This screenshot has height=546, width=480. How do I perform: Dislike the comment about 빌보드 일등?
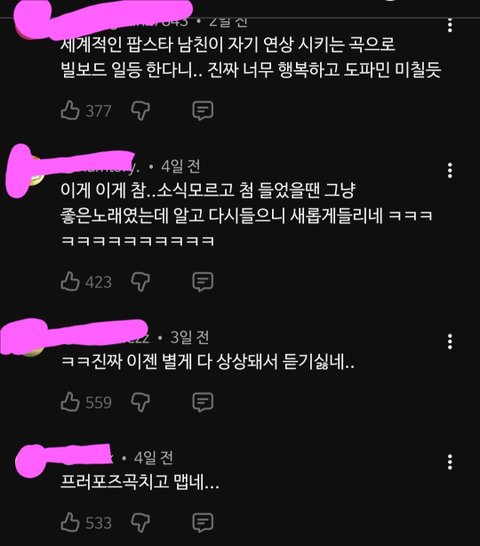(140, 111)
